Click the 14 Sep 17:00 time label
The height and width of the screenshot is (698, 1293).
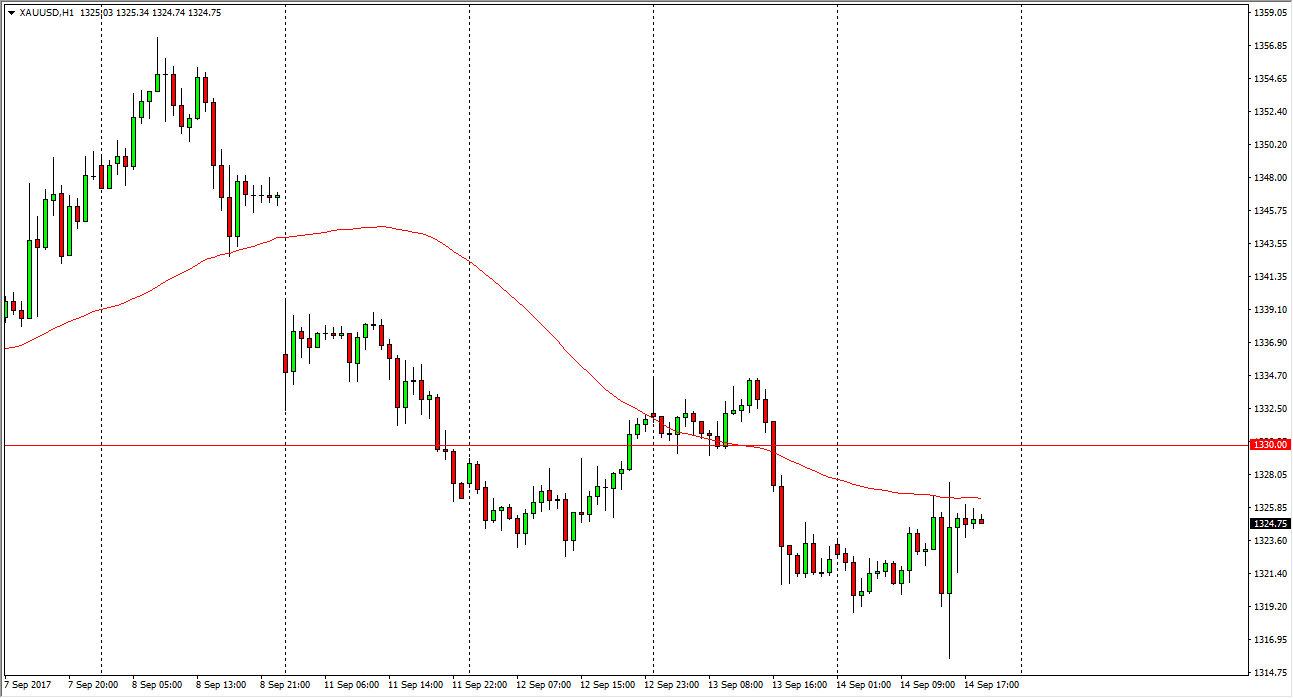tap(989, 685)
